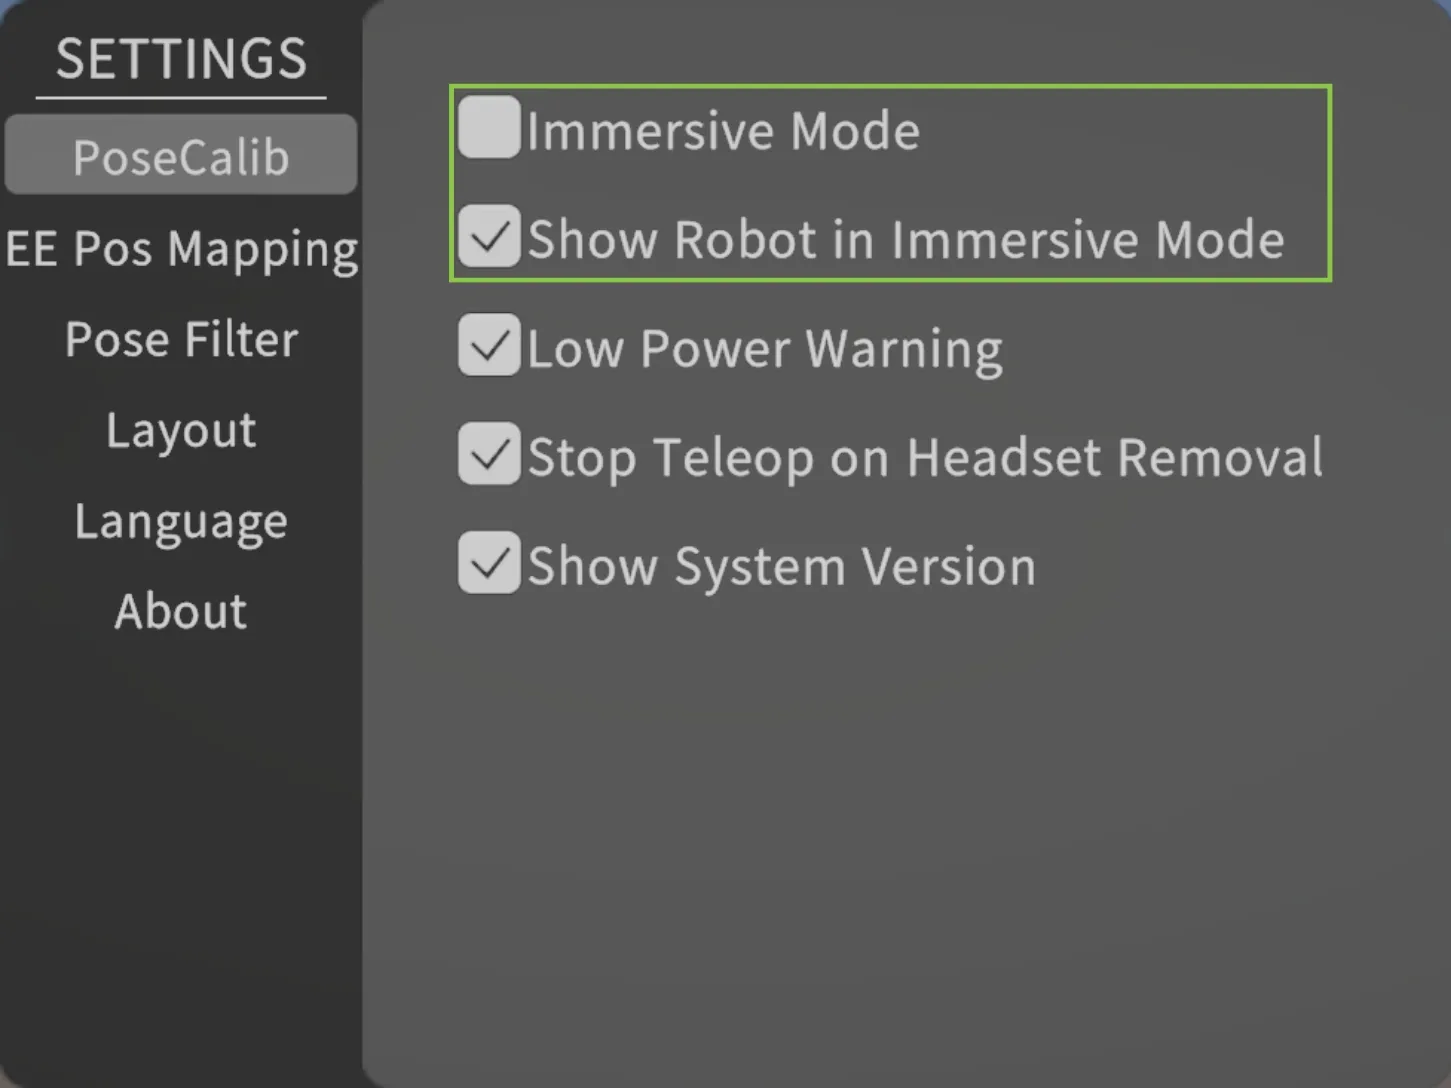Return to the PoseCalib calibration panel
This screenshot has width=1451, height=1088.
(x=180, y=155)
